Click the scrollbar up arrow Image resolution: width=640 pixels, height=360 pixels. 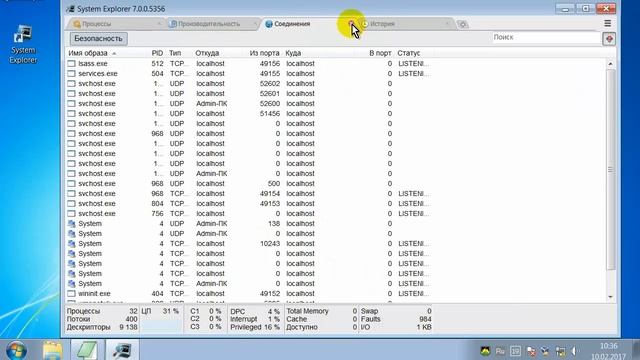(610, 64)
